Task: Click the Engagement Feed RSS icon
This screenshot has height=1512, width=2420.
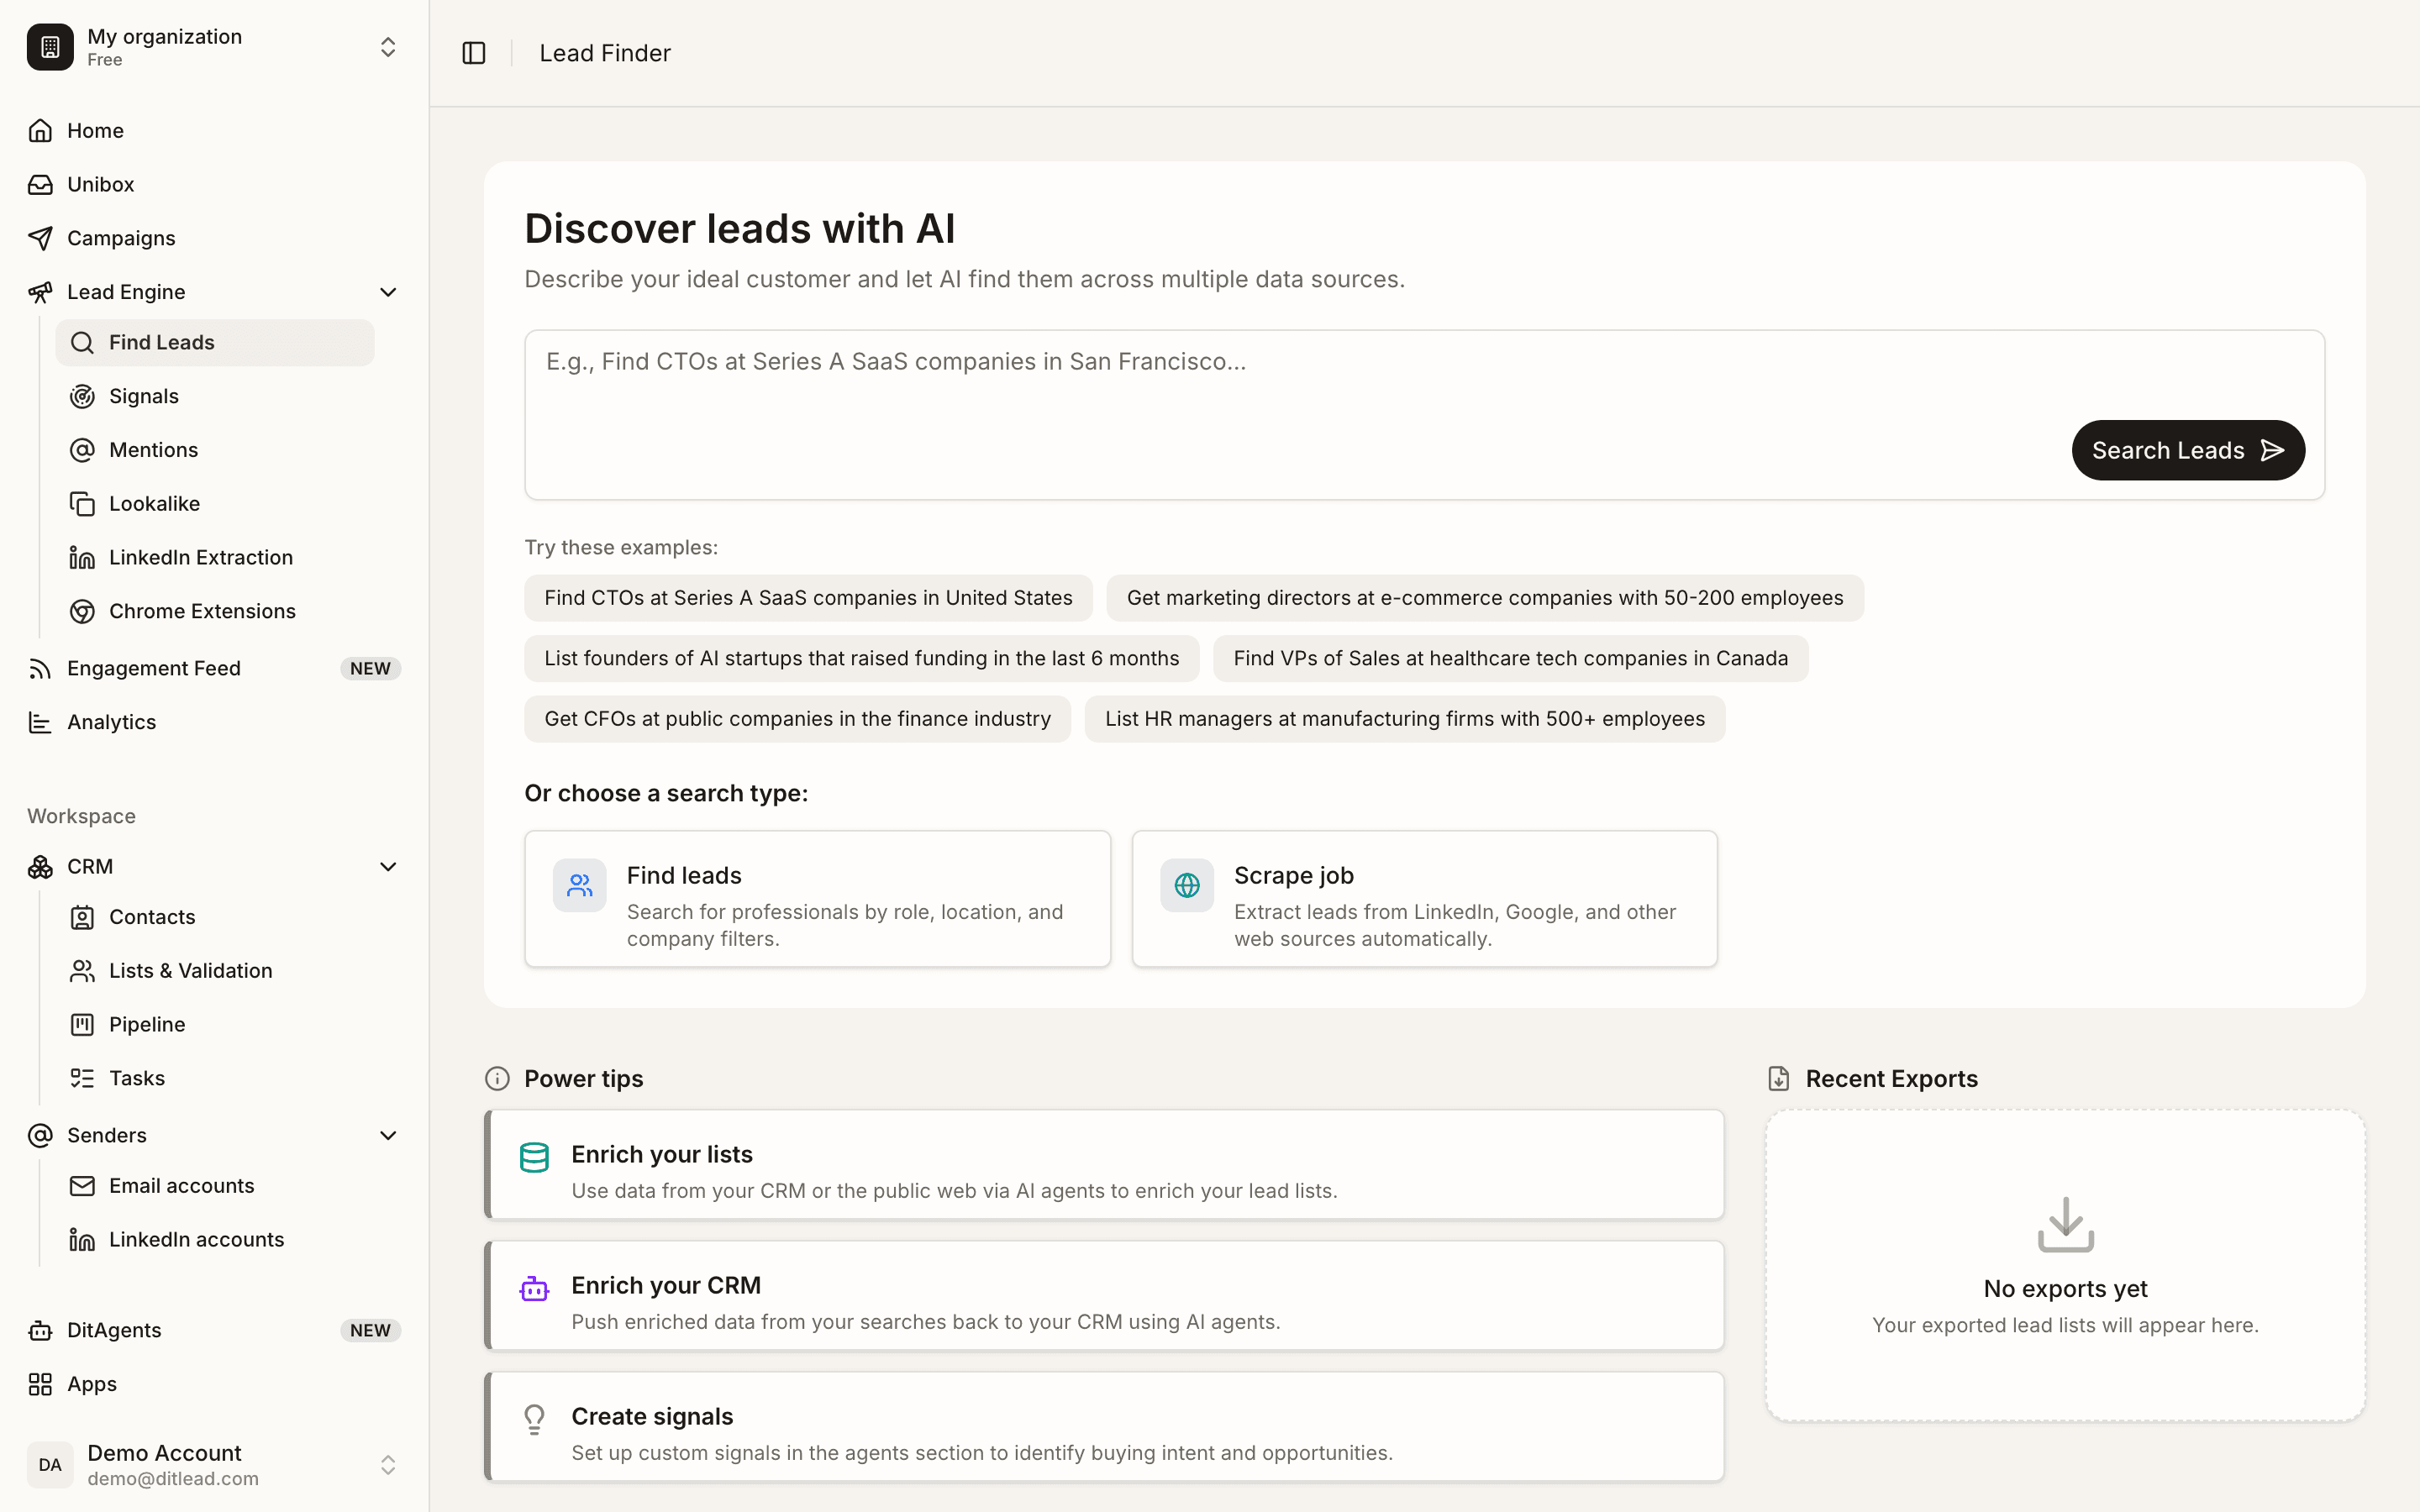Action: pos(40,669)
